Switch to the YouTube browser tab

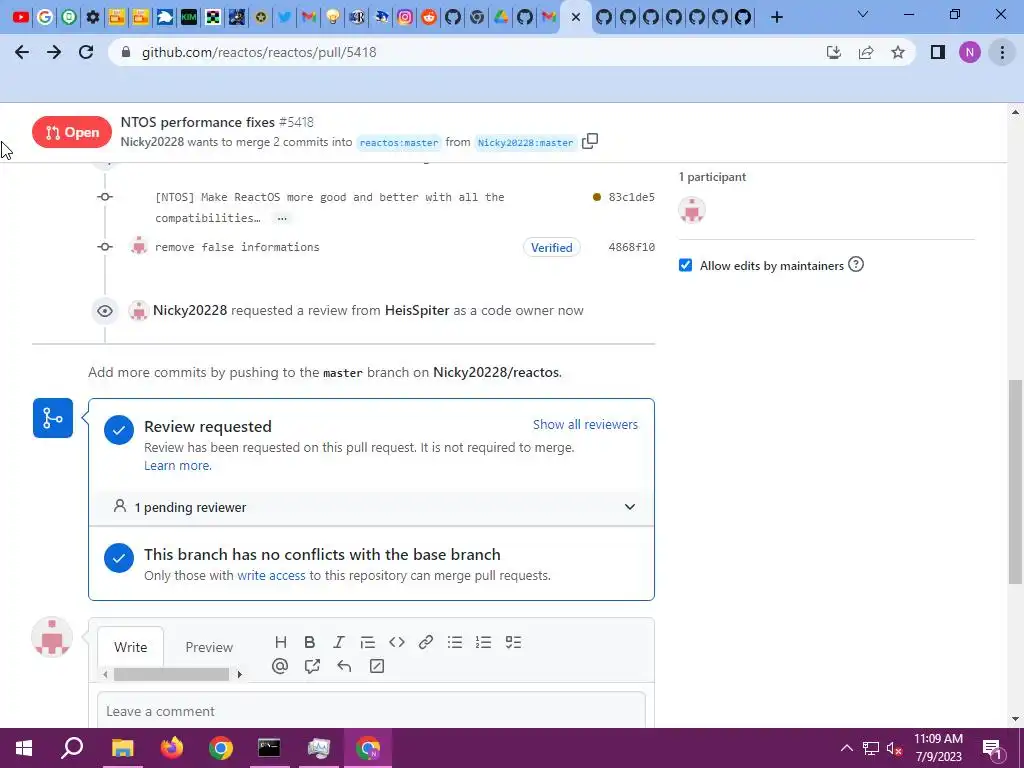tap(21, 17)
